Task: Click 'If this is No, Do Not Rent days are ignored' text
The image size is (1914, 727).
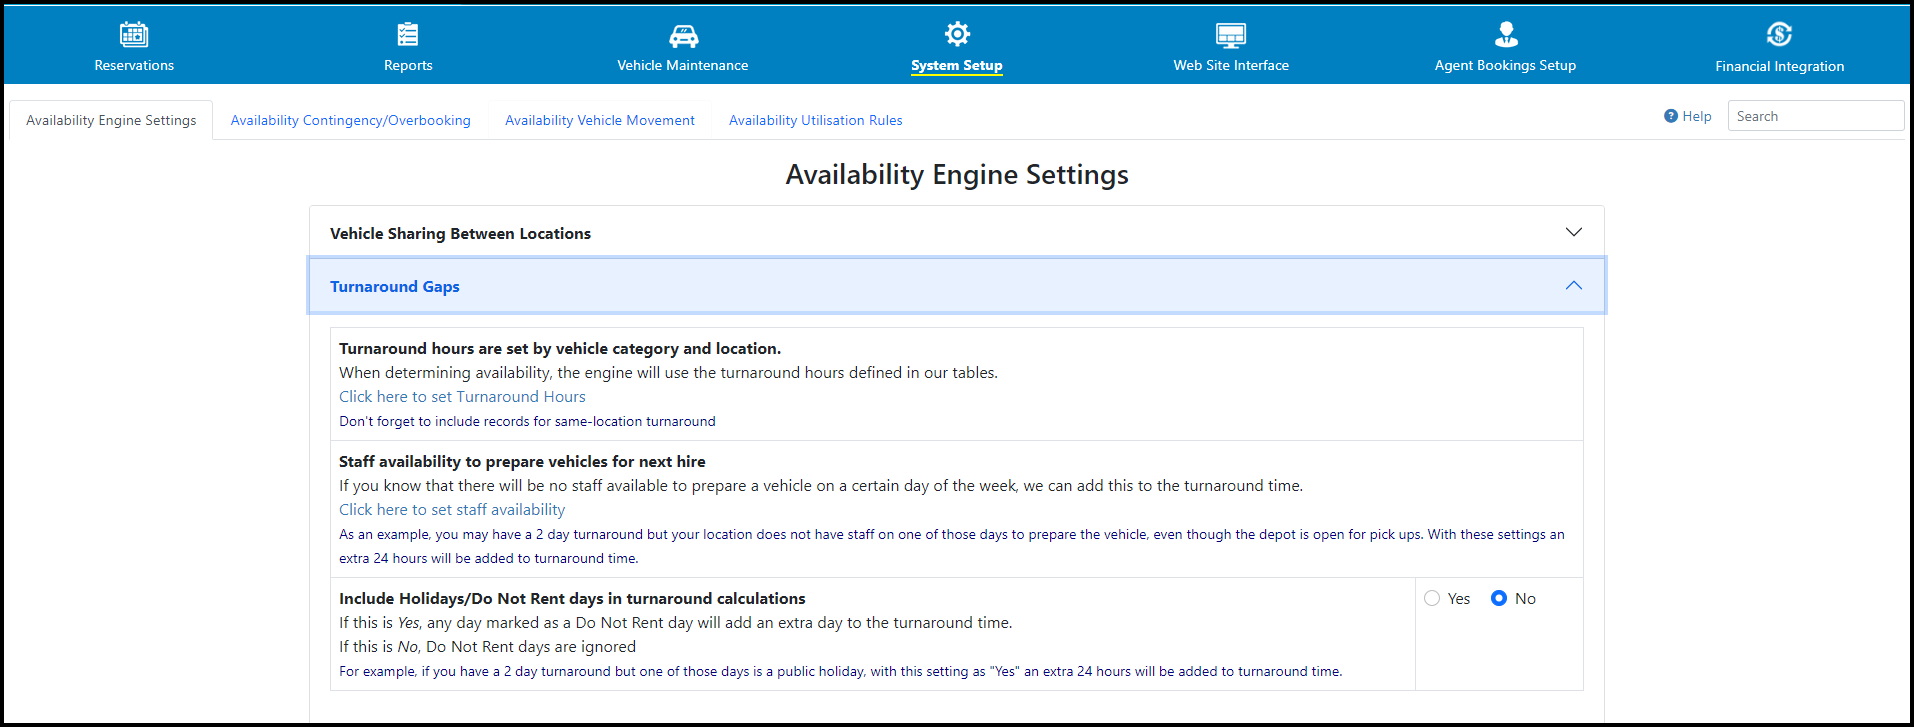Action: click(x=487, y=647)
